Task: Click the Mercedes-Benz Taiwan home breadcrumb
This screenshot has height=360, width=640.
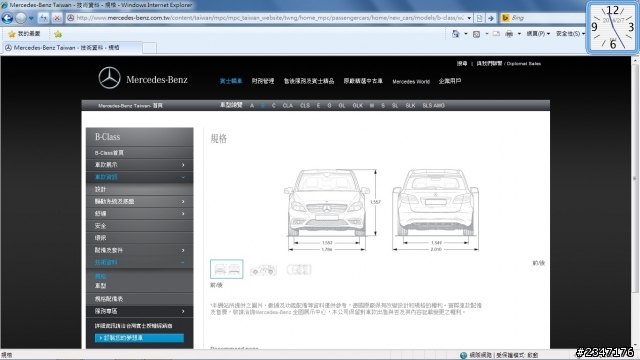Action: pyautogui.click(x=130, y=106)
